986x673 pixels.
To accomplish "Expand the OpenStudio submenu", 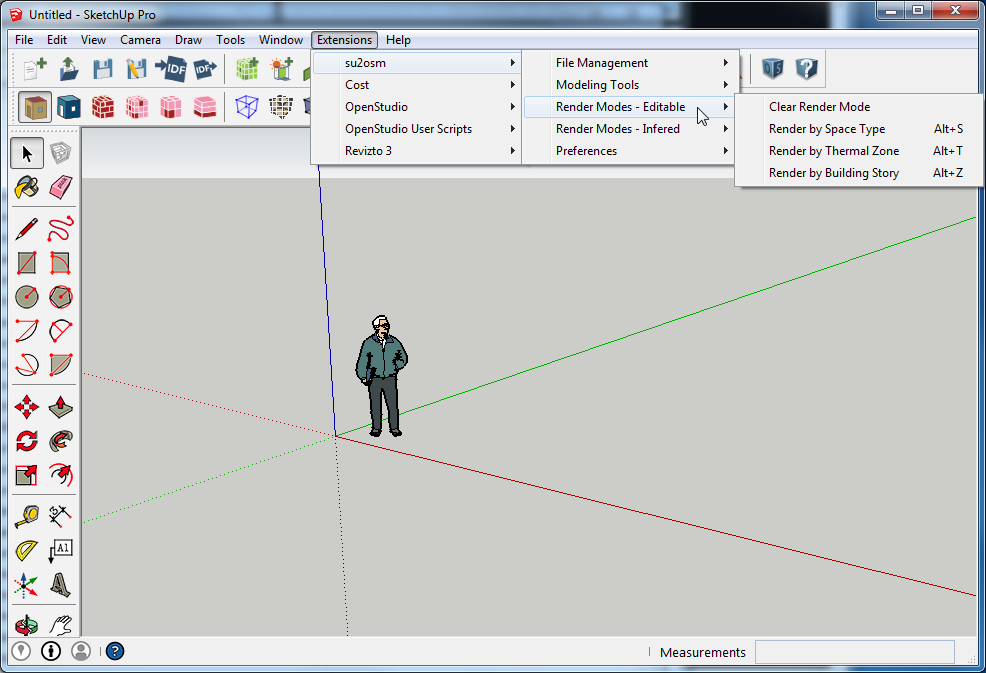I will 416,107.
